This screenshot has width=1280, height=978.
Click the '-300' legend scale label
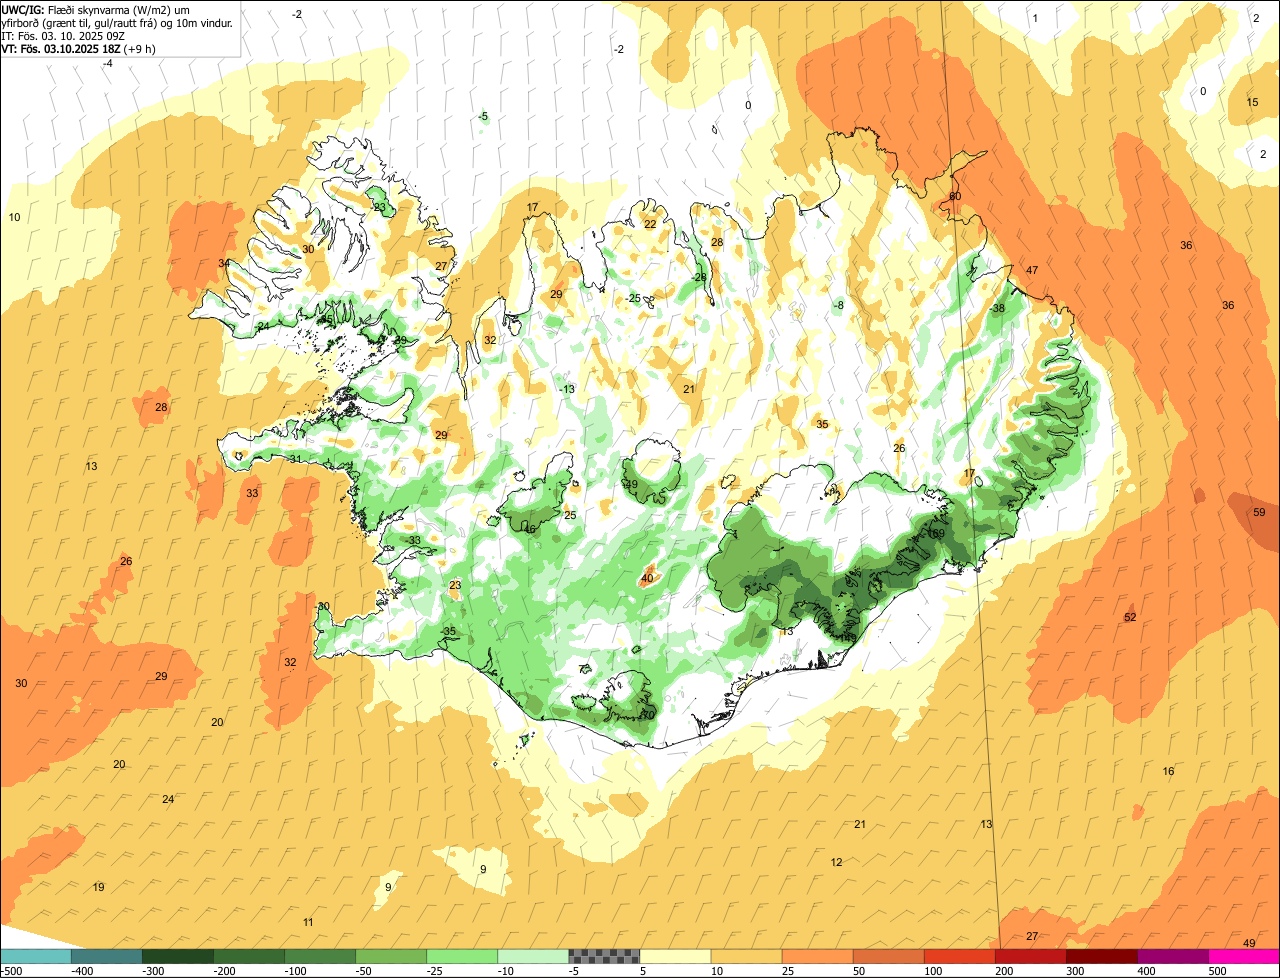[x=153, y=971]
